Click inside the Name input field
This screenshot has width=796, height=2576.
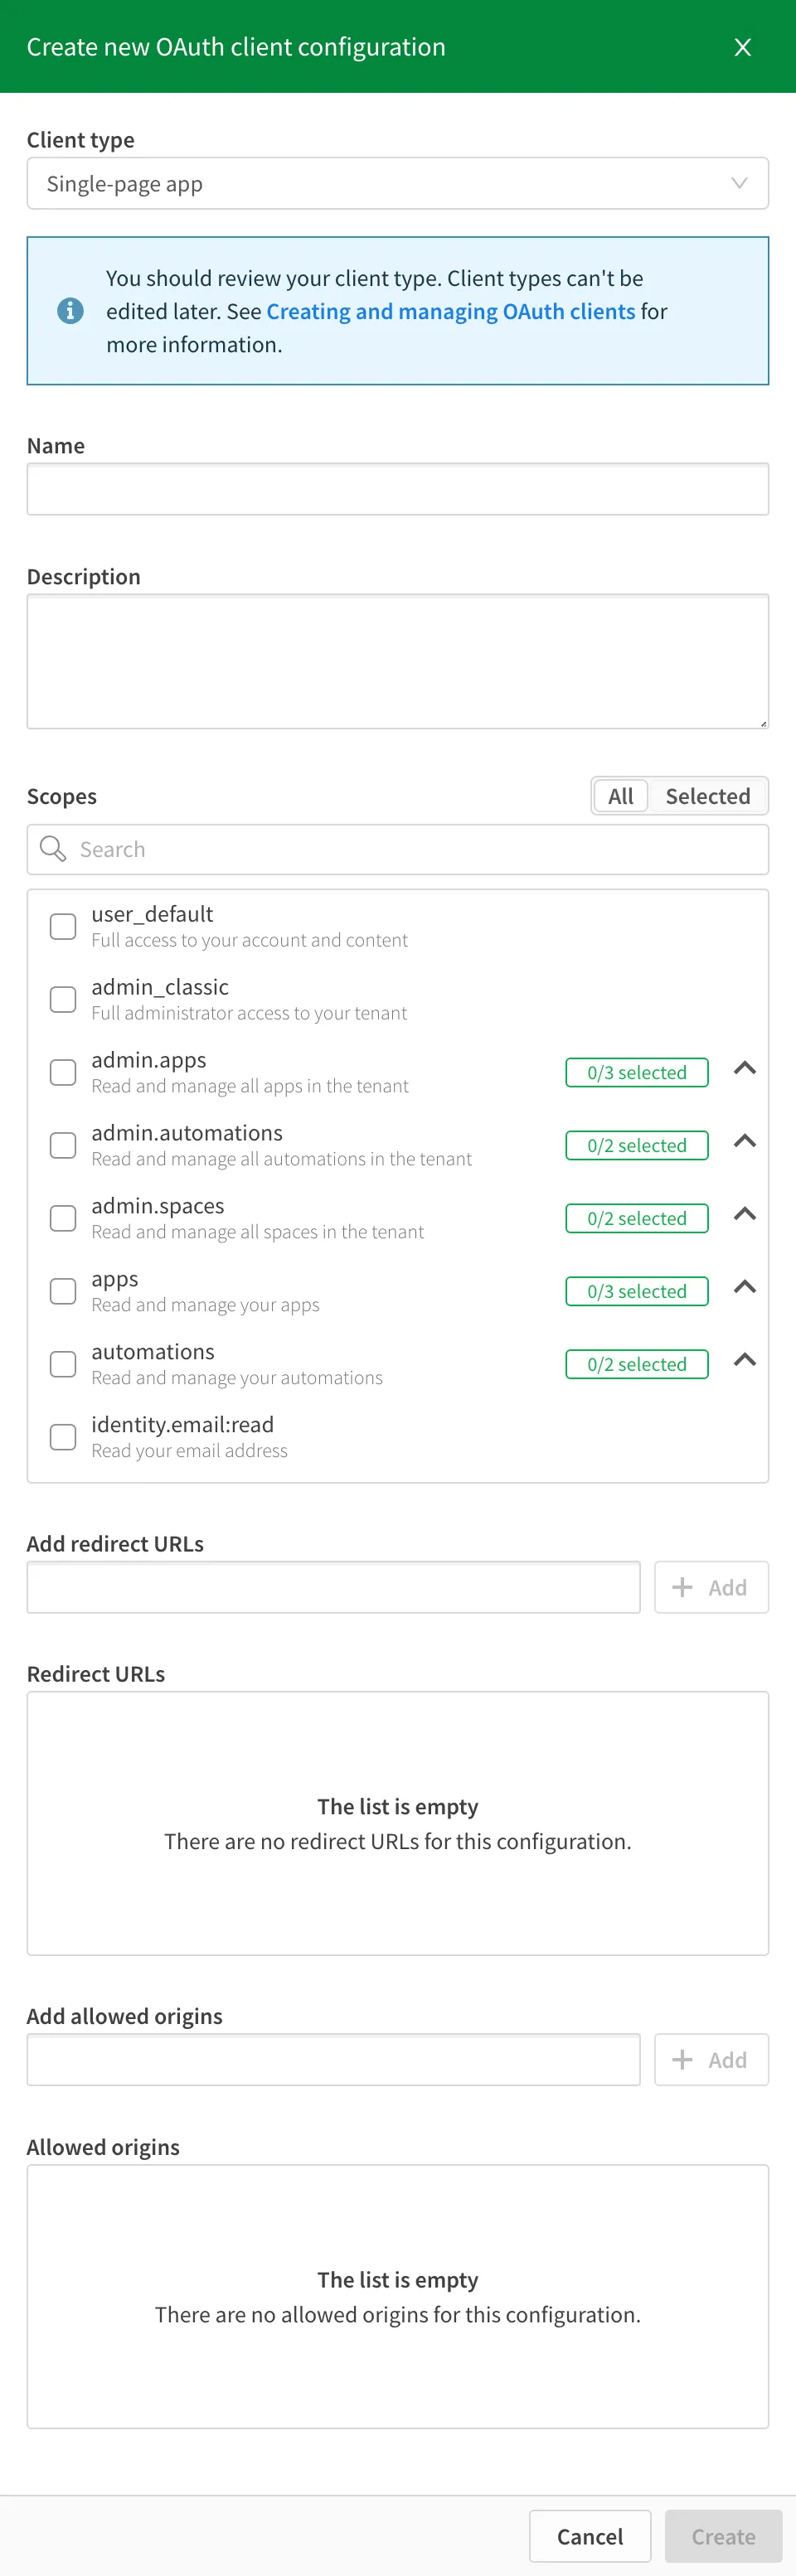pyautogui.click(x=397, y=489)
